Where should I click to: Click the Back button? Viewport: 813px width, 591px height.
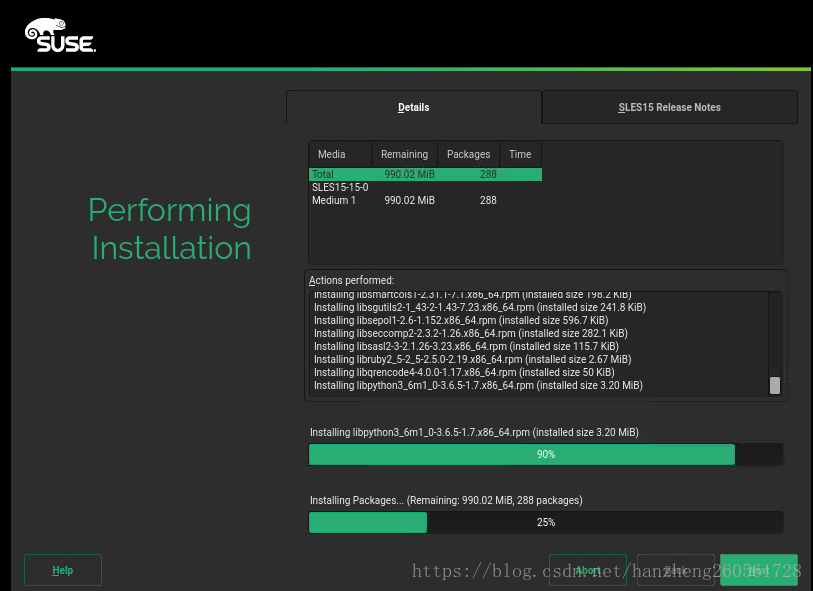coord(676,570)
